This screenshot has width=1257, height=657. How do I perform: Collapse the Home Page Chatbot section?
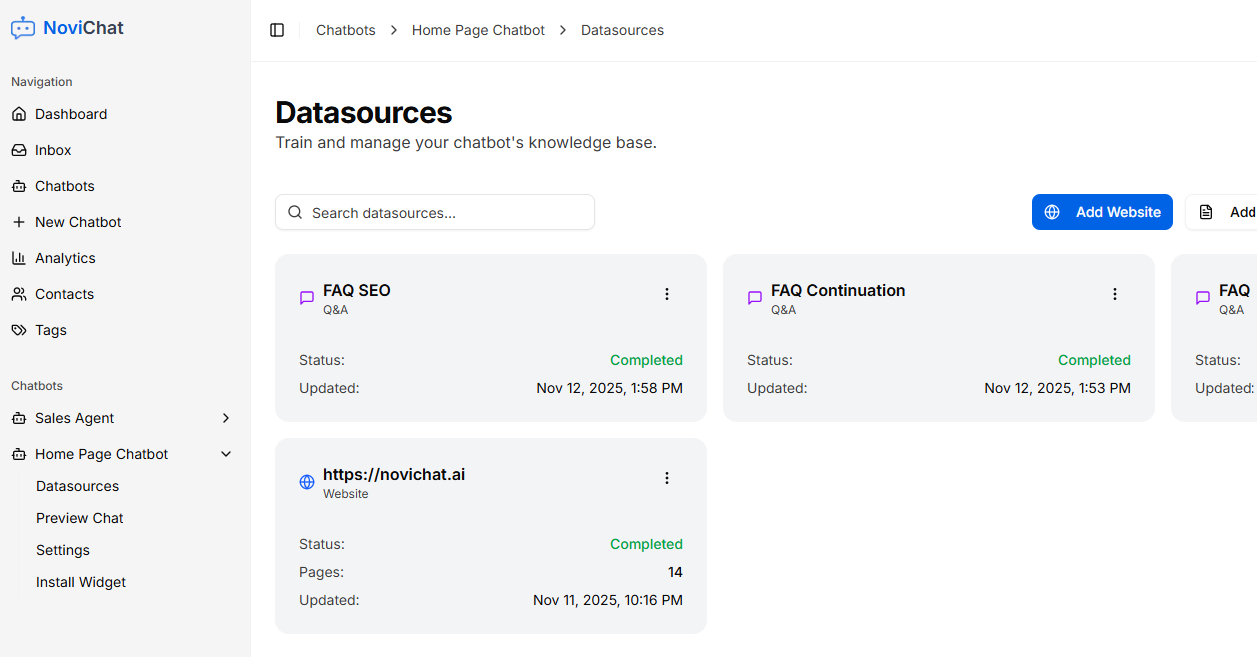pos(226,453)
